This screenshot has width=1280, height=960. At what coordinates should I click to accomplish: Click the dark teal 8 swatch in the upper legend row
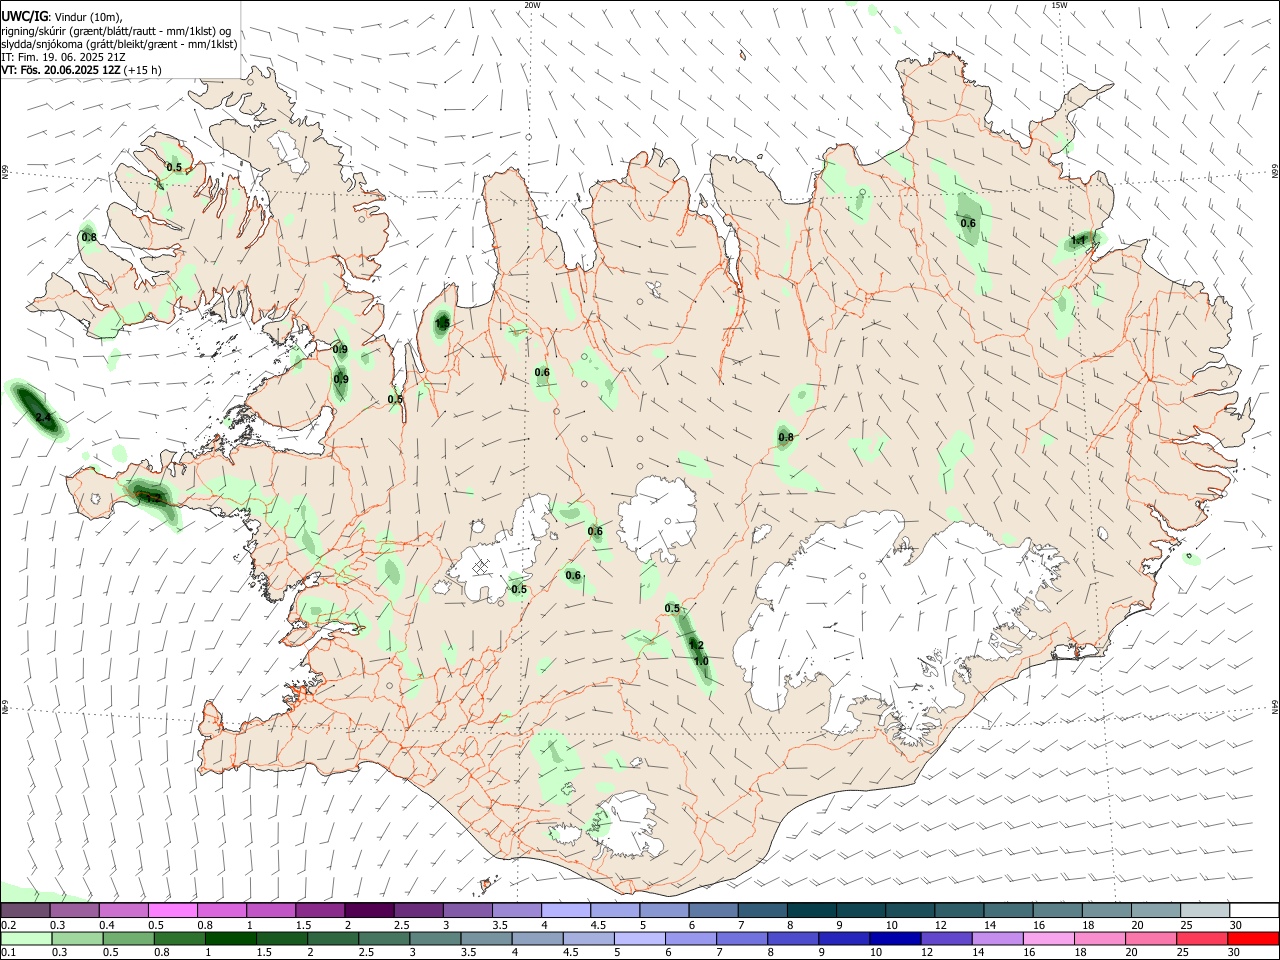(x=810, y=910)
